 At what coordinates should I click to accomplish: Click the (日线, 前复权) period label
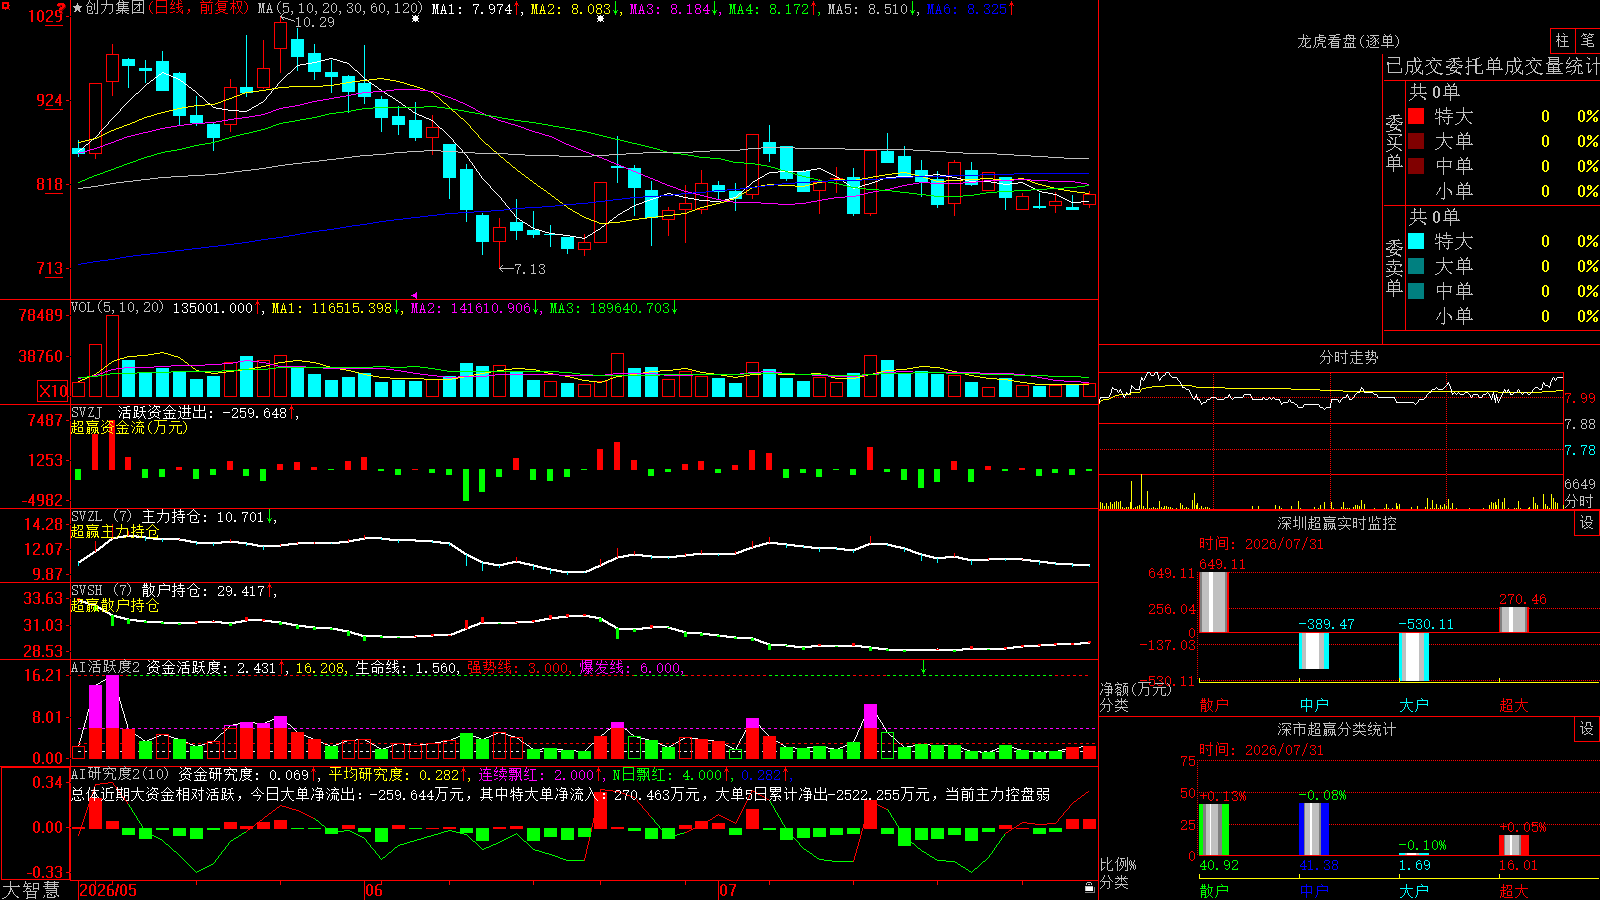pos(199,8)
